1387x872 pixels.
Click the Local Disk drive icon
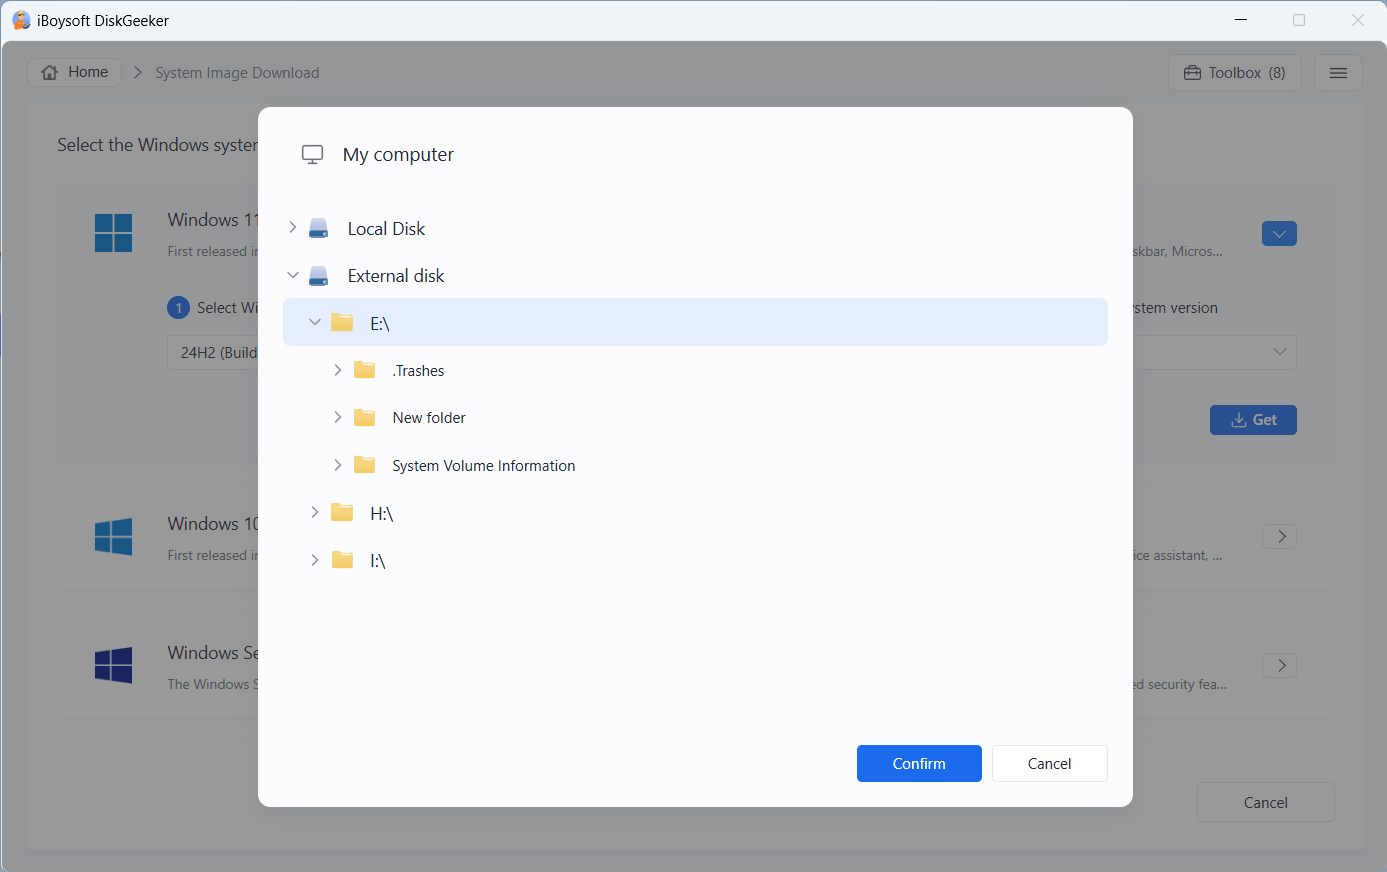point(319,228)
